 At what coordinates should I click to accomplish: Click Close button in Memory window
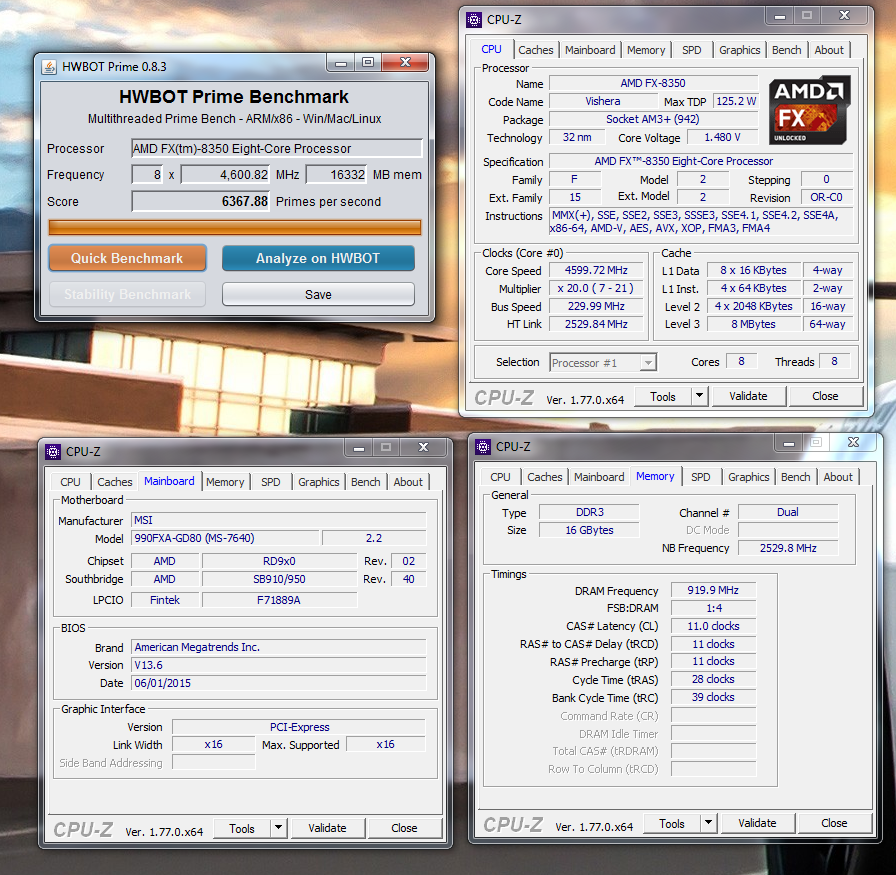[x=834, y=823]
